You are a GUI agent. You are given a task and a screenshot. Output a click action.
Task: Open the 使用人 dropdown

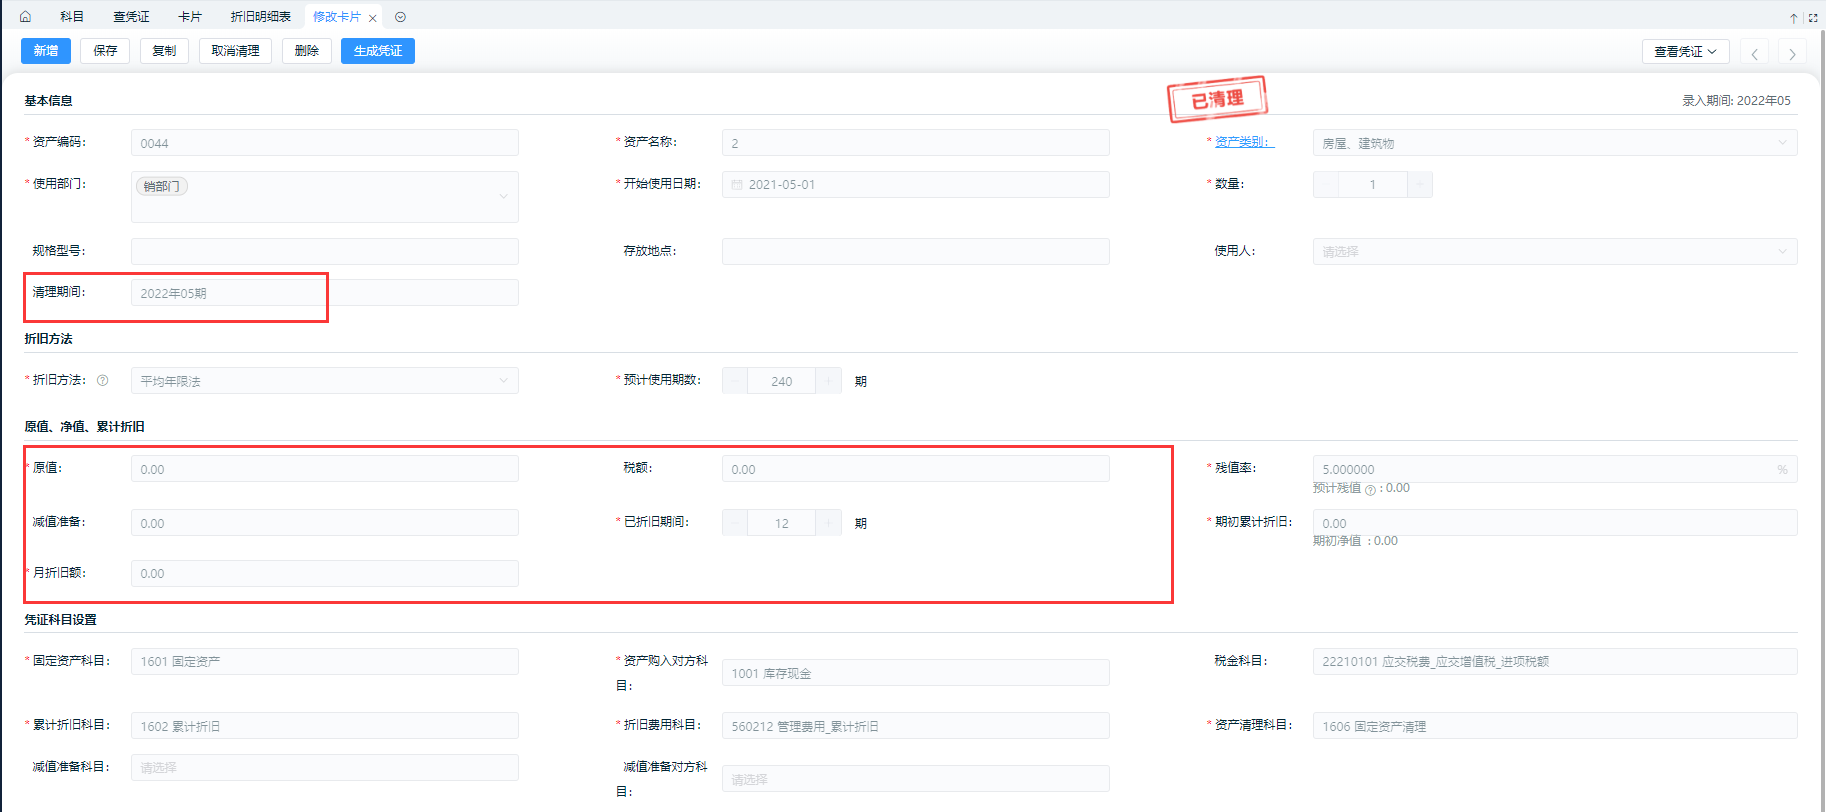[1555, 252]
